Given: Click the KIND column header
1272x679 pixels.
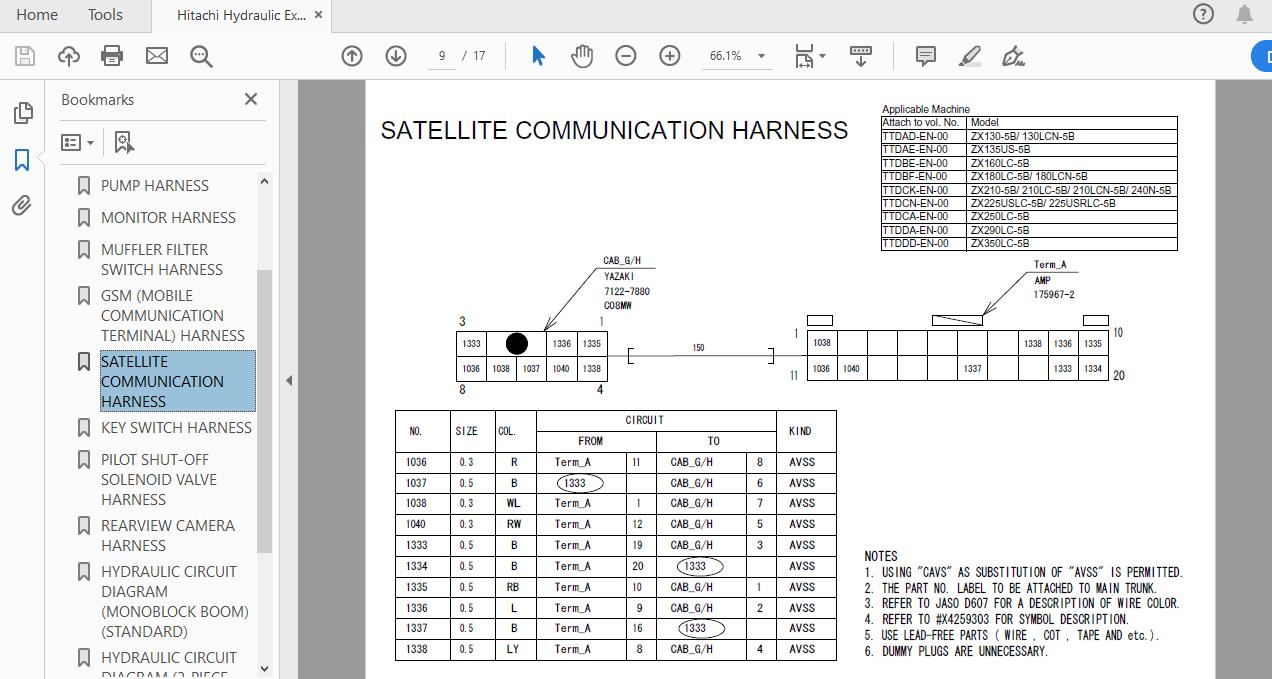Looking at the screenshot, I should point(800,431).
